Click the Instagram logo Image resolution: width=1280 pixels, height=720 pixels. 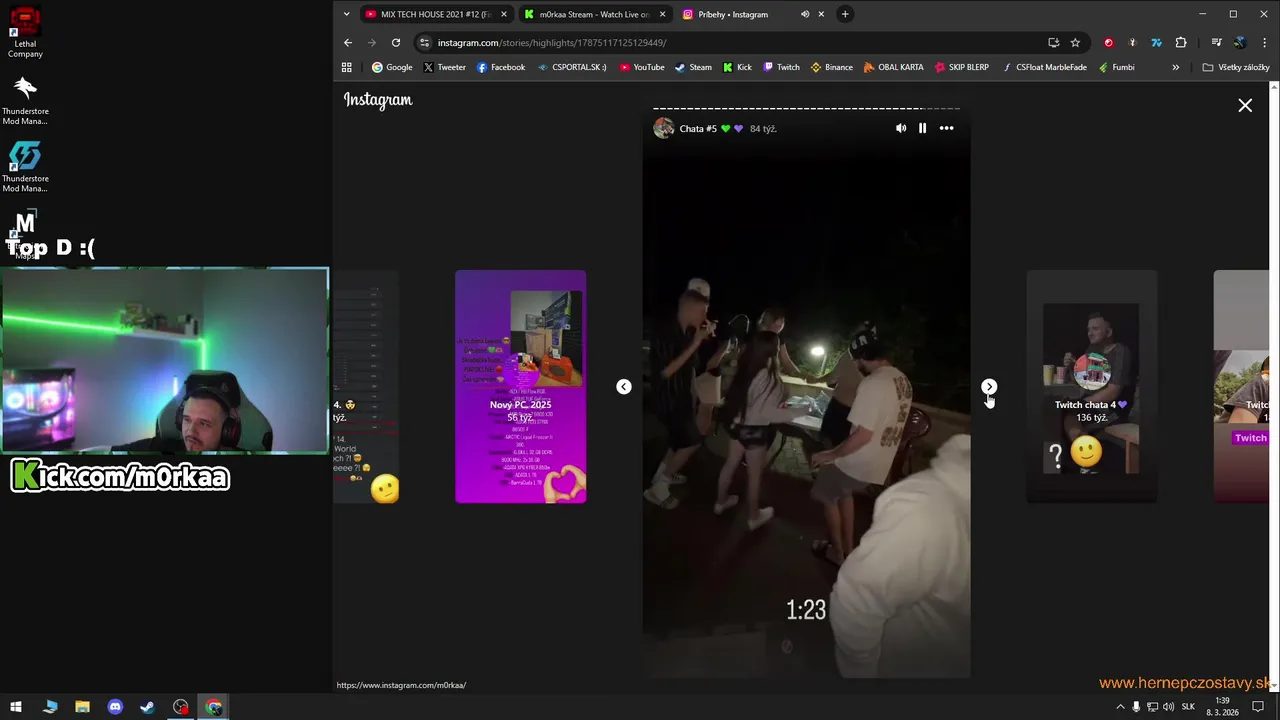click(x=378, y=100)
